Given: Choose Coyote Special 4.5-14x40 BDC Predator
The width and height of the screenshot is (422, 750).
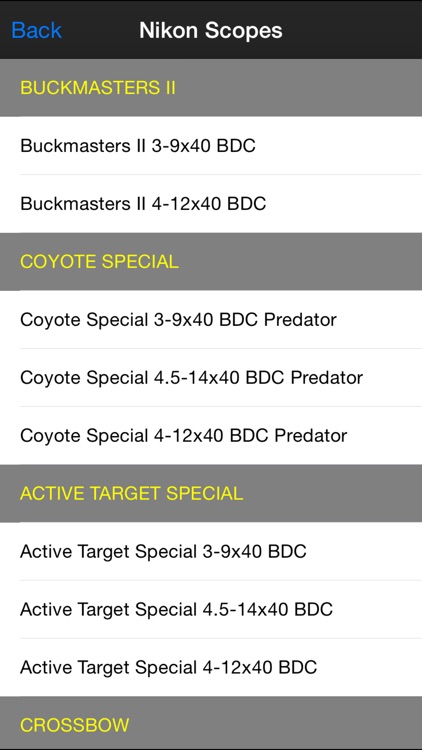Looking at the screenshot, I should point(211,377).
